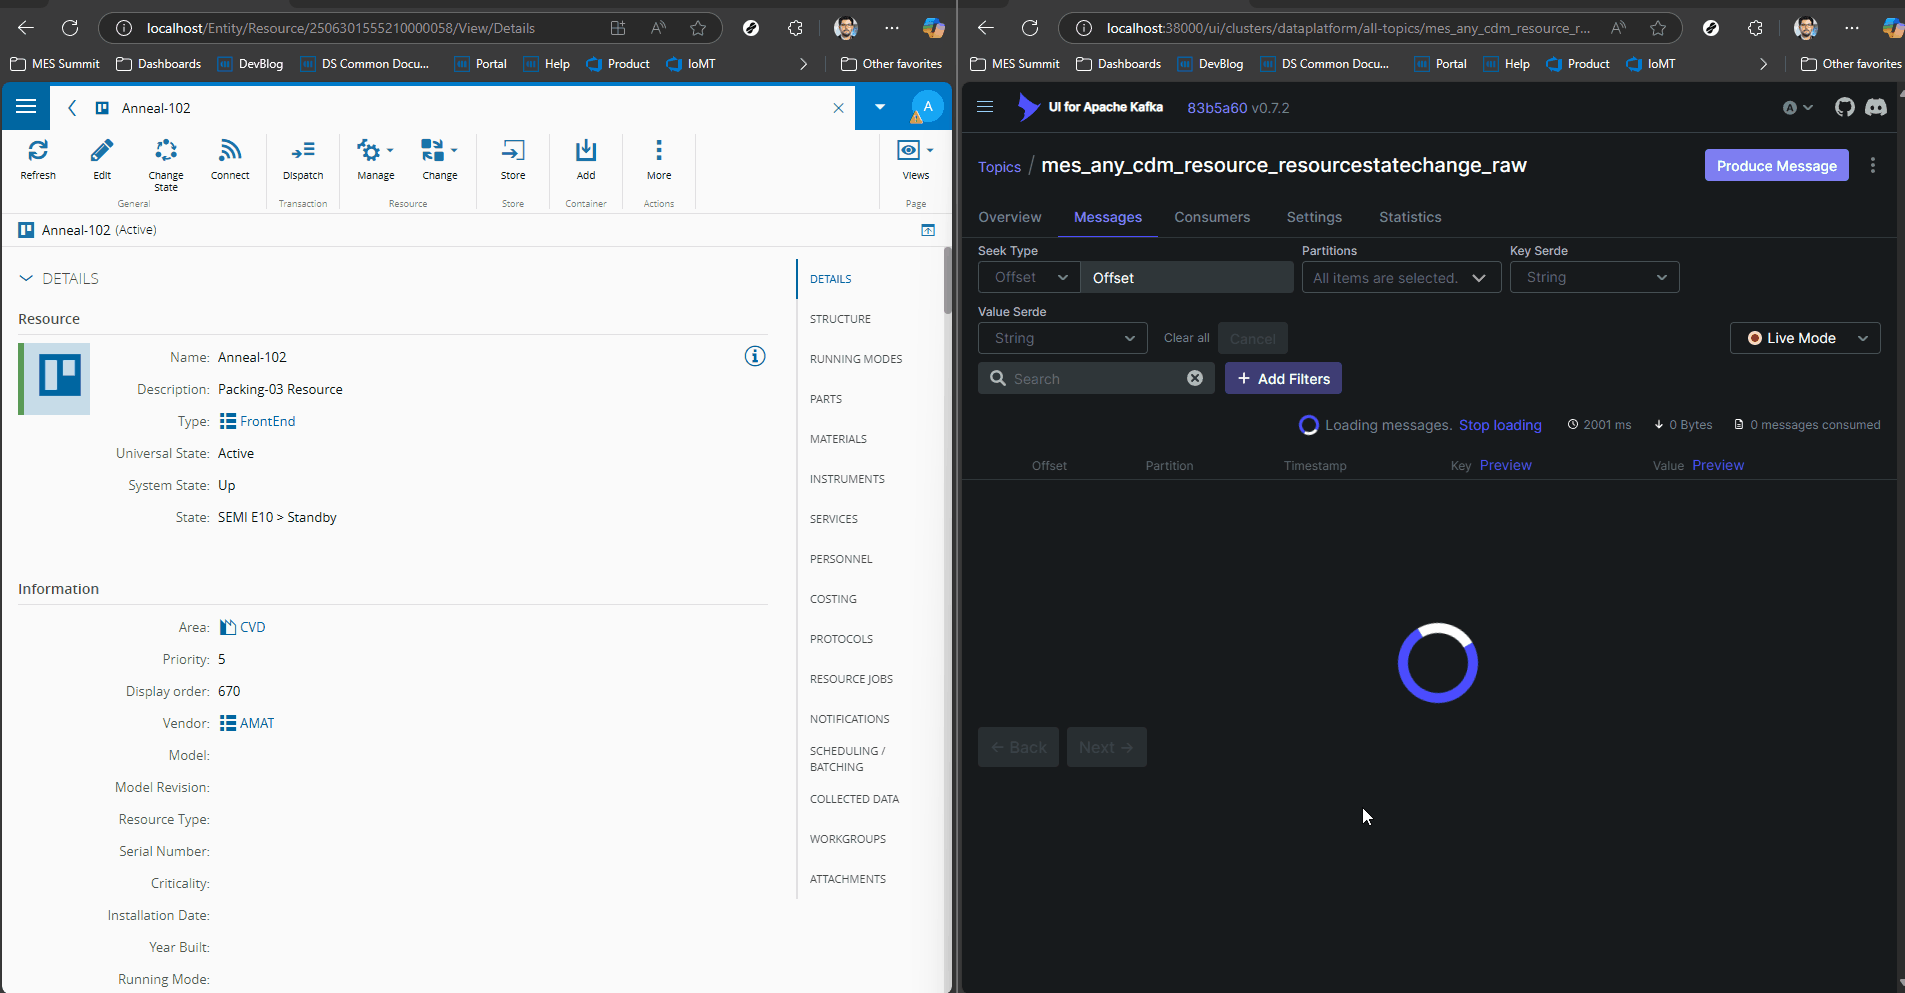The height and width of the screenshot is (993, 1905).
Task: Go to RUNNING MODES section
Action: click(x=855, y=359)
